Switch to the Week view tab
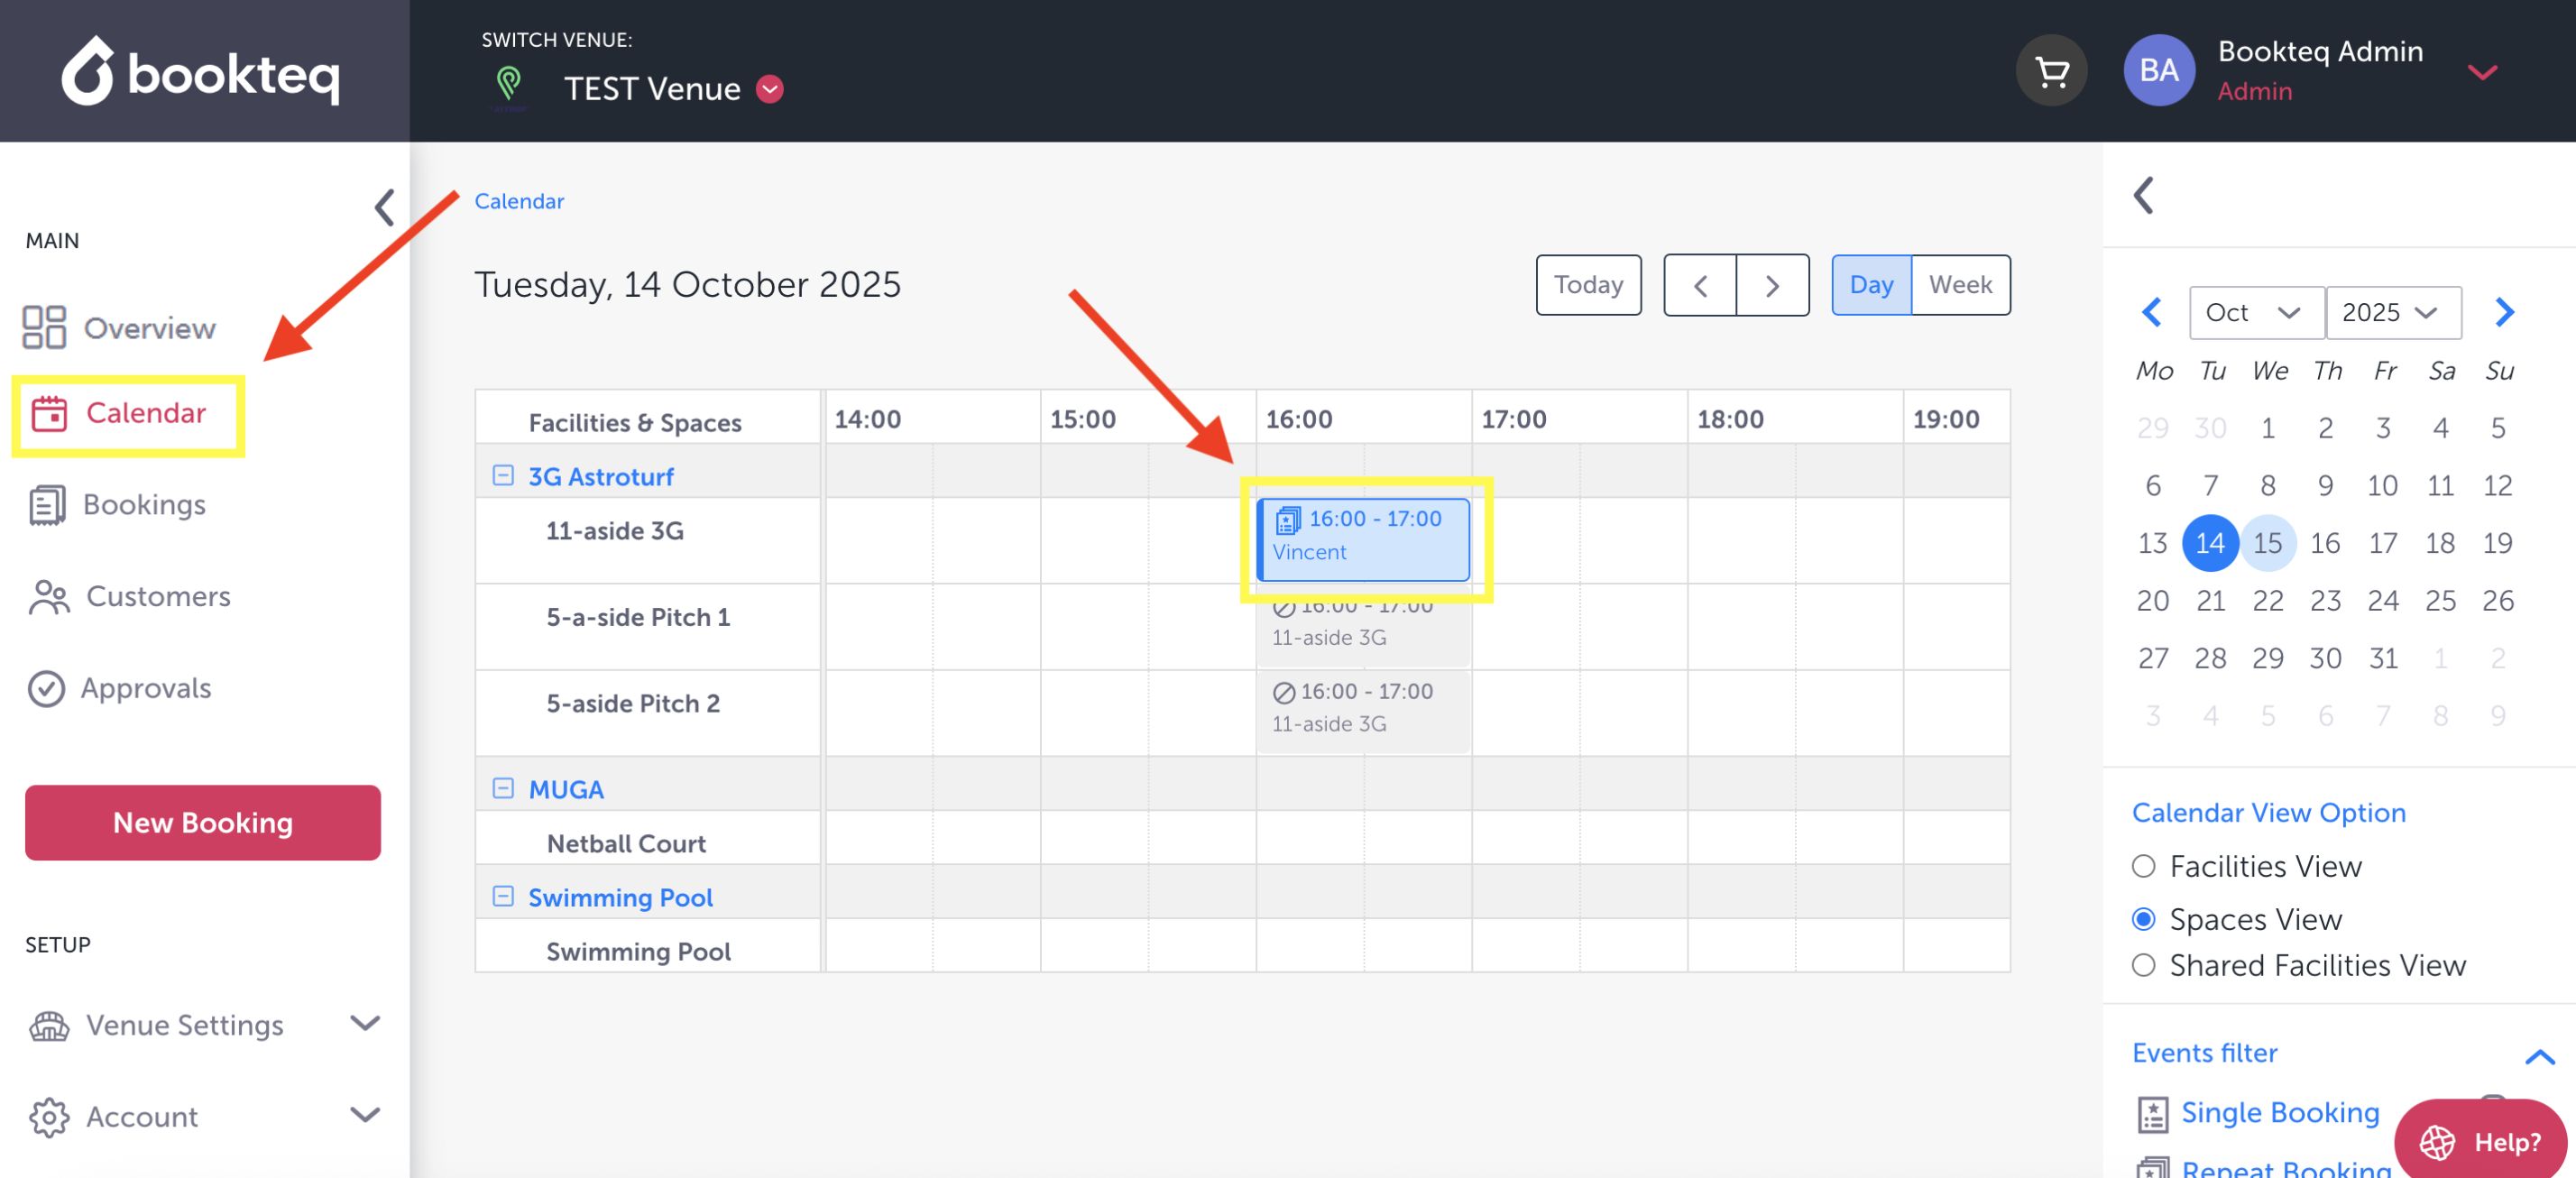 point(1959,285)
